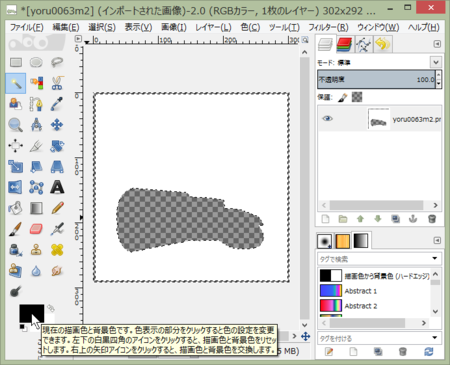Select the Ink tool

(x=16, y=250)
